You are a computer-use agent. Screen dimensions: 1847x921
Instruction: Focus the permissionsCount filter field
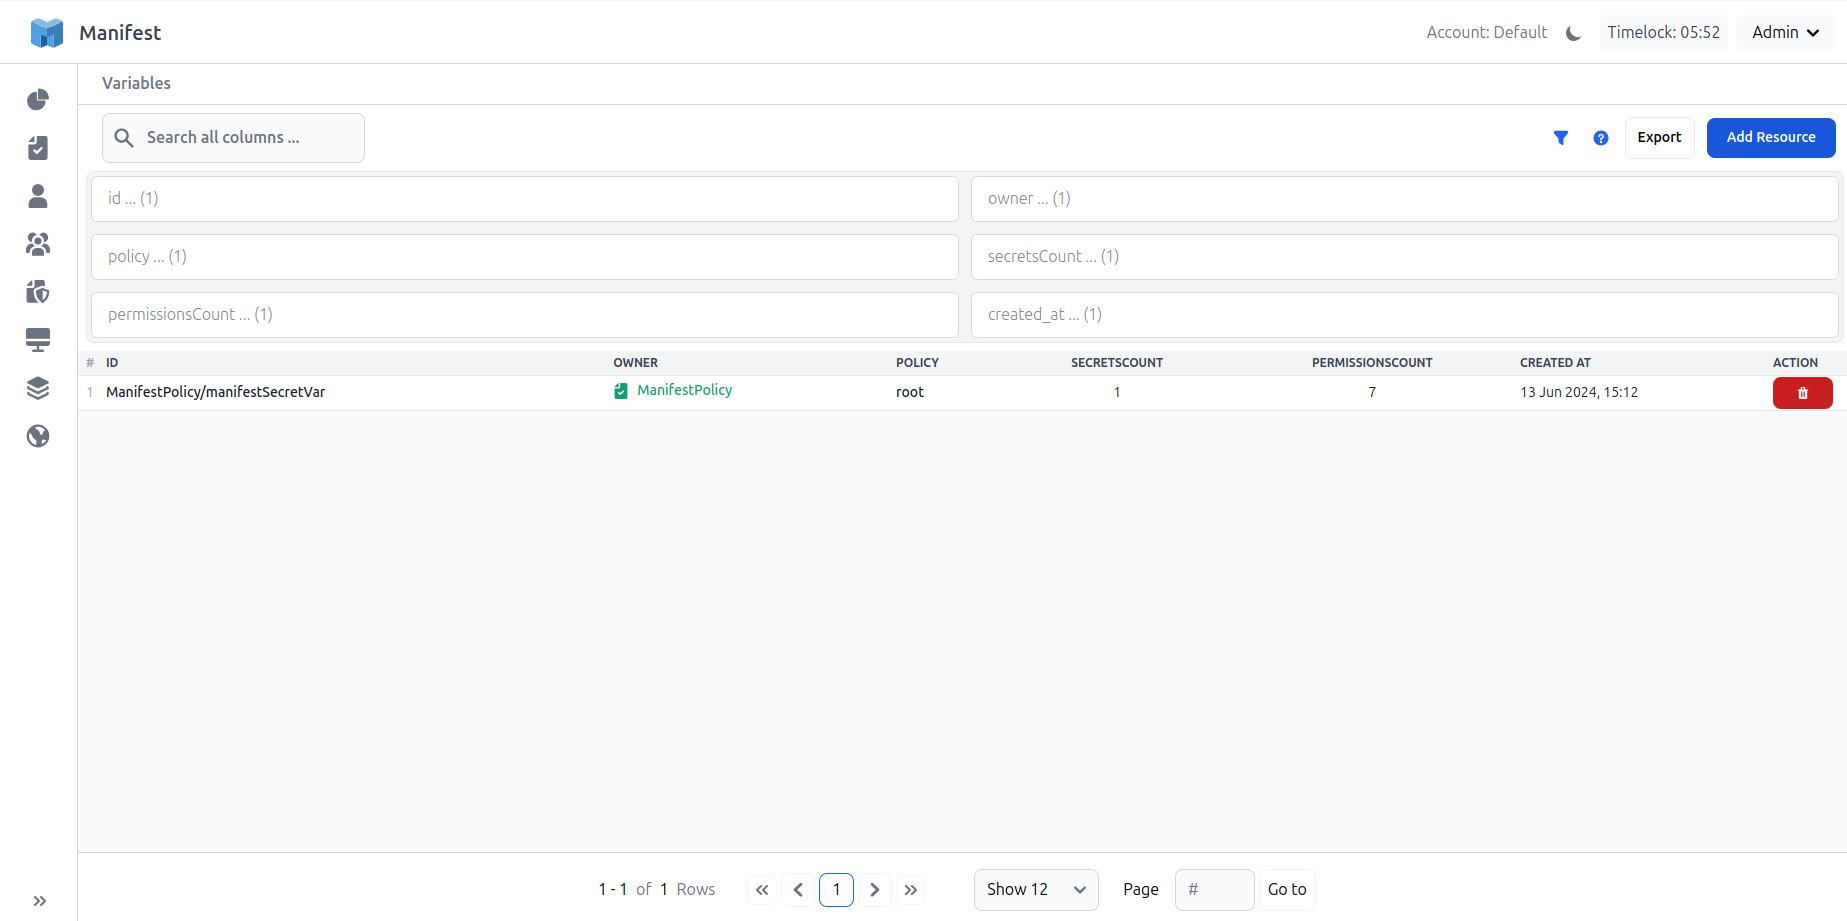(525, 315)
